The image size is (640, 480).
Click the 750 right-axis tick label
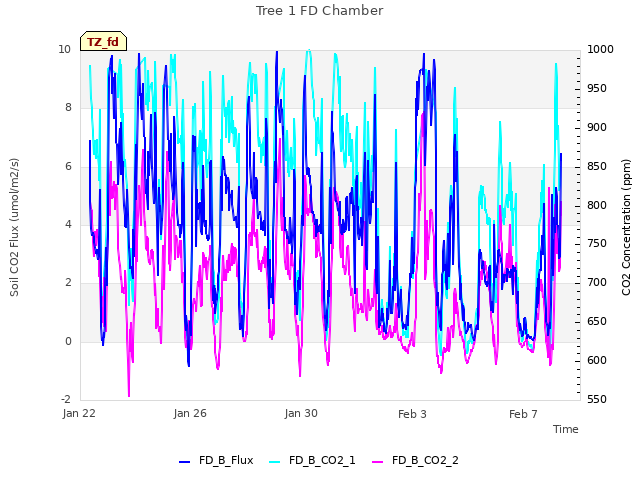597,244
